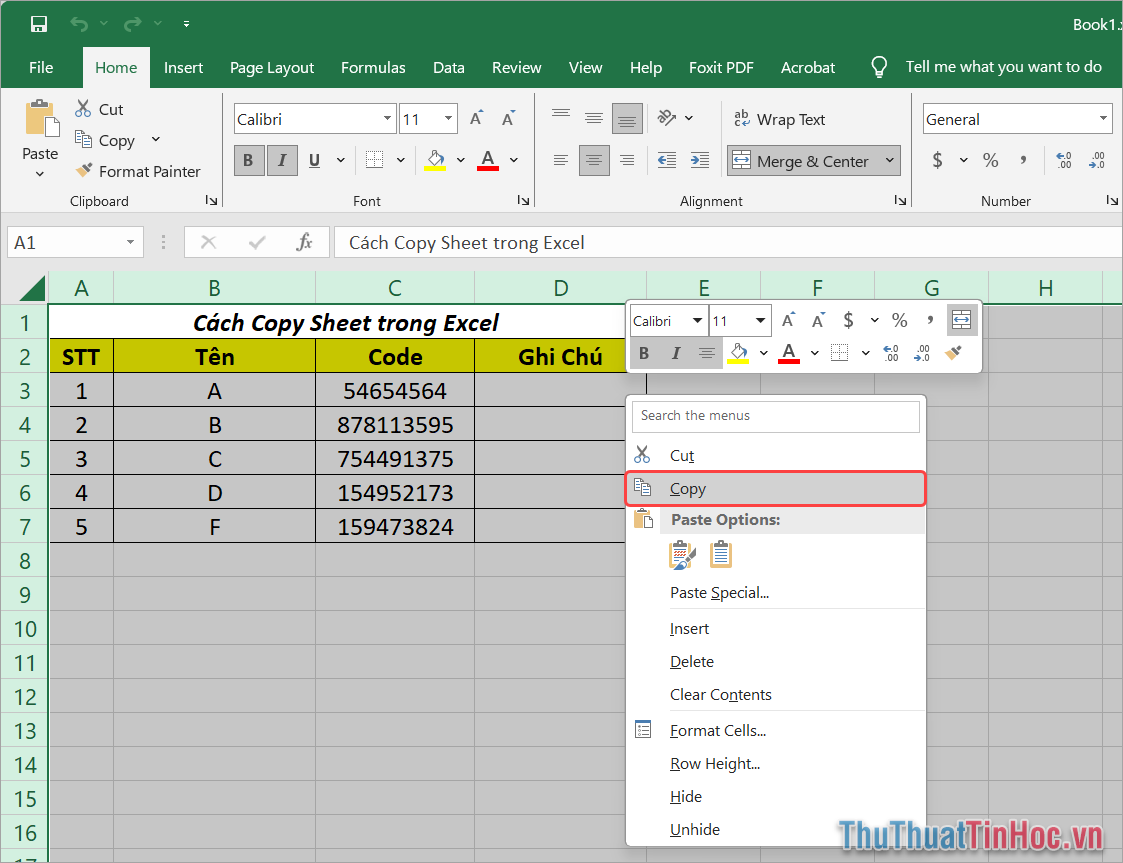The width and height of the screenshot is (1123, 863).
Task: Click the Percent Style icon in the ribbon
Action: coord(991,160)
